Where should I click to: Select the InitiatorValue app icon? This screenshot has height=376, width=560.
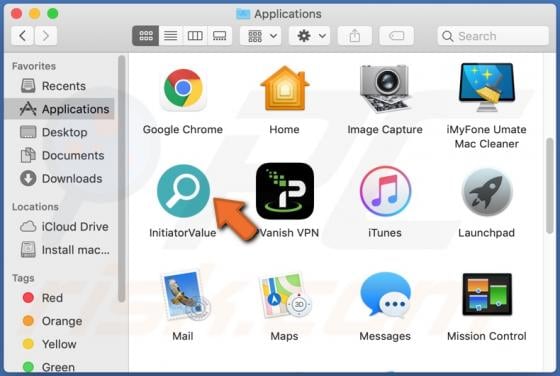(183, 191)
